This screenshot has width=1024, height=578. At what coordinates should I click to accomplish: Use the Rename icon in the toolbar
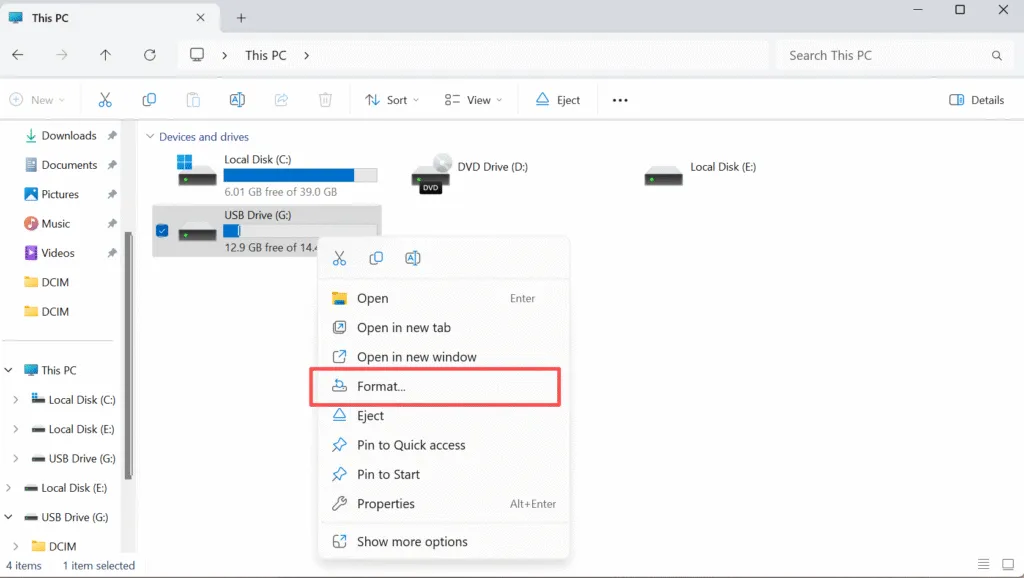point(237,100)
